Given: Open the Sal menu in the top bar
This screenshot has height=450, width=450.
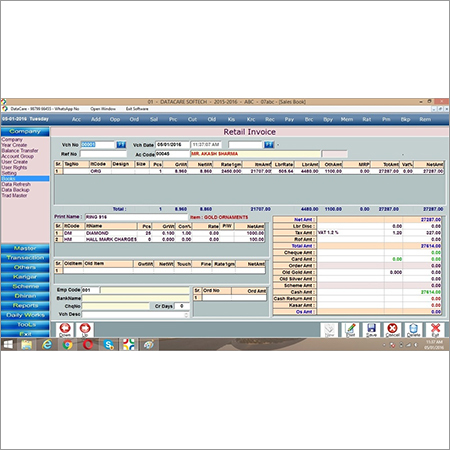Looking at the screenshot, I should click(154, 119).
